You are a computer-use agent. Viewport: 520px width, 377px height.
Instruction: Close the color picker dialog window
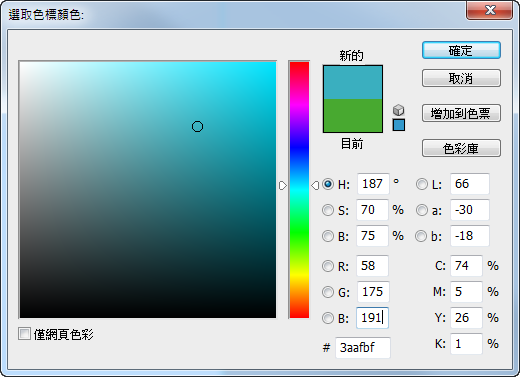[489, 11]
